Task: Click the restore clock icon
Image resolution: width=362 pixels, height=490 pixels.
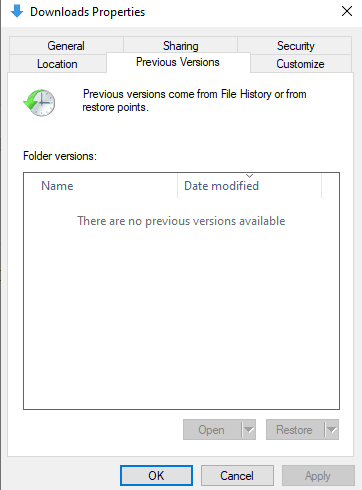Action: click(39, 102)
